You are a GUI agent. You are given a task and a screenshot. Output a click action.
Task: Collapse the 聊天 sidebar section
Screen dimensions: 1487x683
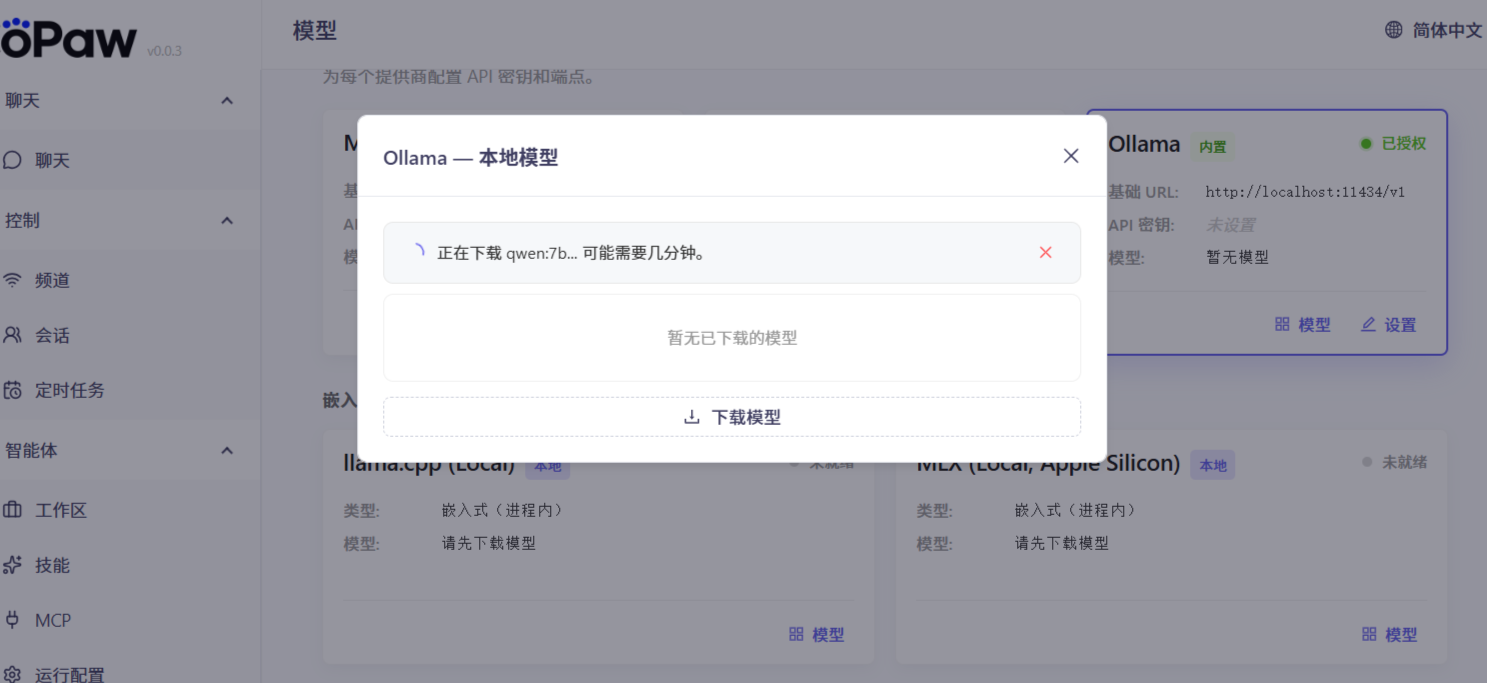pos(227,101)
